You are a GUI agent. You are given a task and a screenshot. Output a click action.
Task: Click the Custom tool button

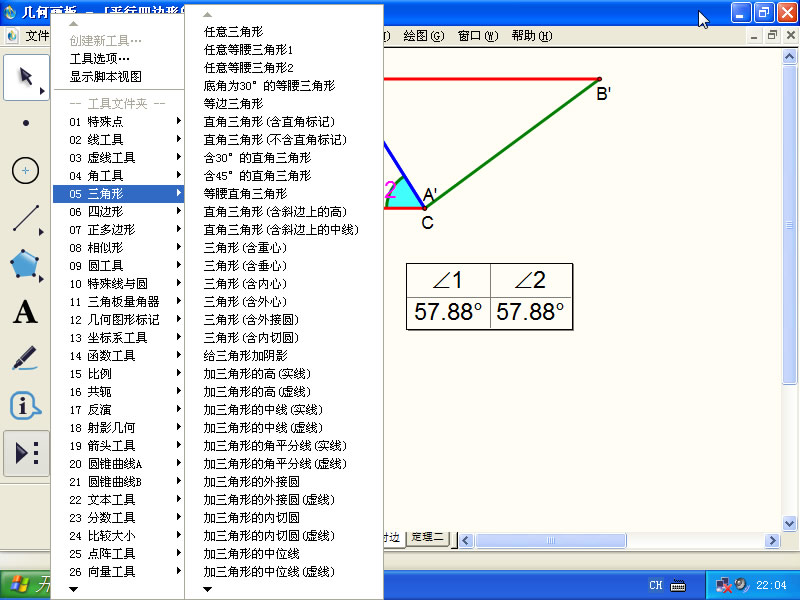pyautogui.click(x=26, y=454)
